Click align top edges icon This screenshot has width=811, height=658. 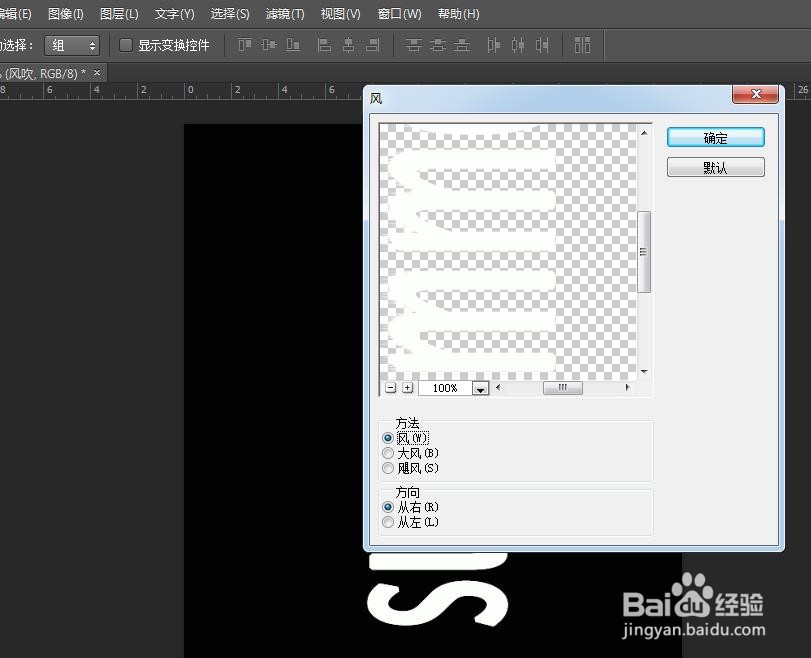tap(245, 45)
